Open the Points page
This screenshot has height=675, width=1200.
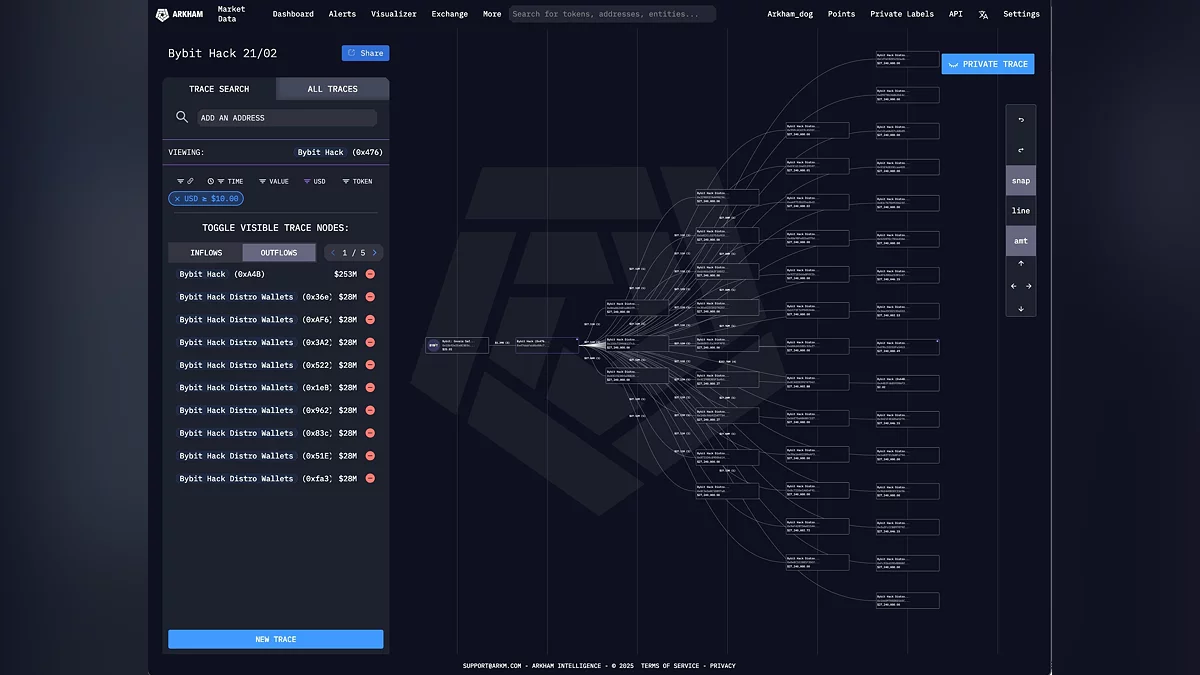click(841, 14)
